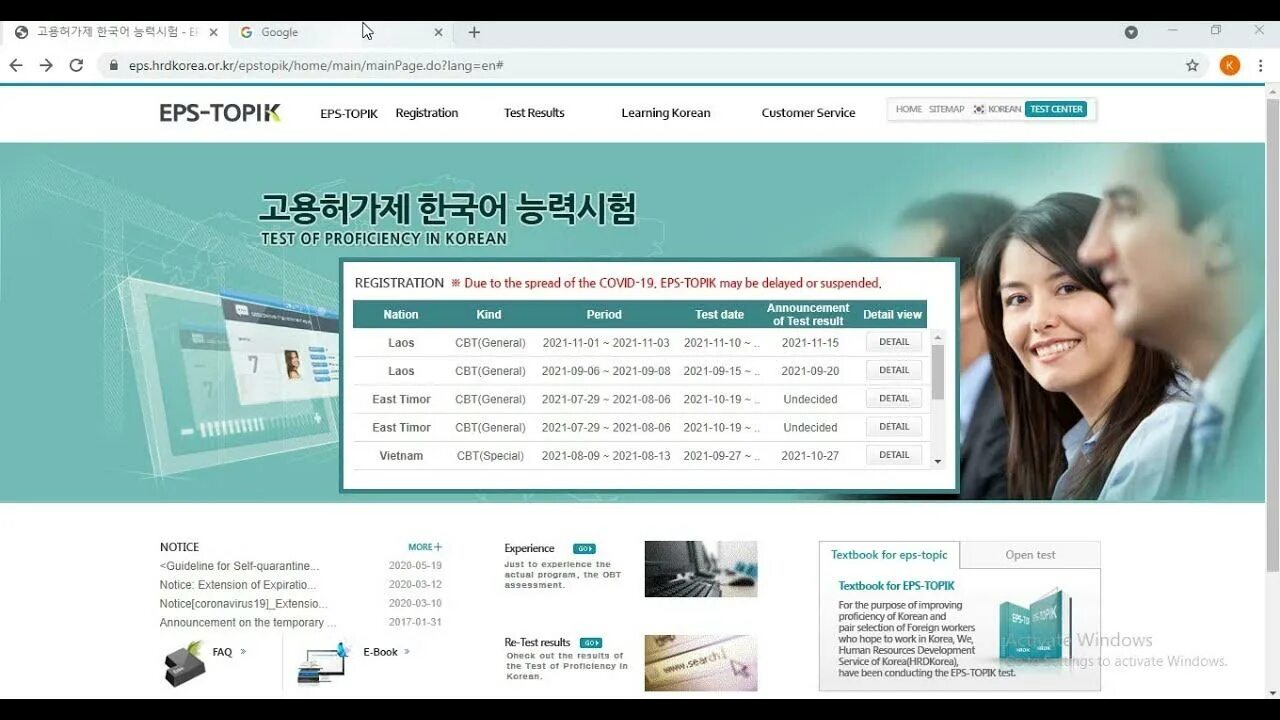Click the Vietnam nation cell

[401, 456]
